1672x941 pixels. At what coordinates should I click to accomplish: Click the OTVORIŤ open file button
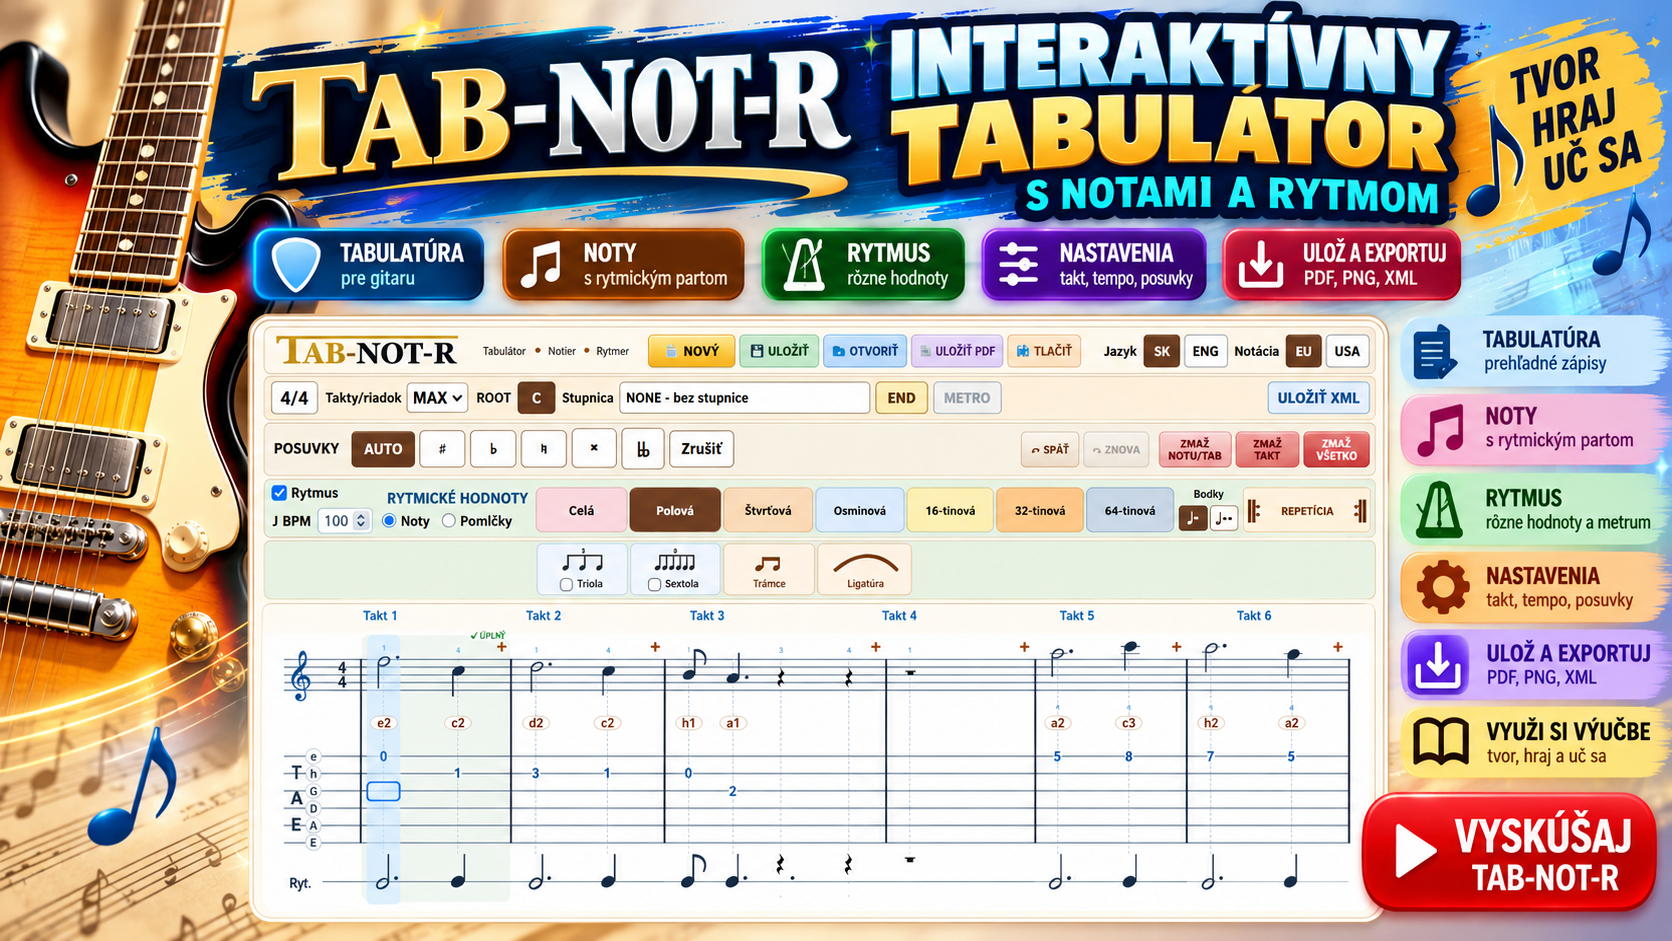[865, 351]
